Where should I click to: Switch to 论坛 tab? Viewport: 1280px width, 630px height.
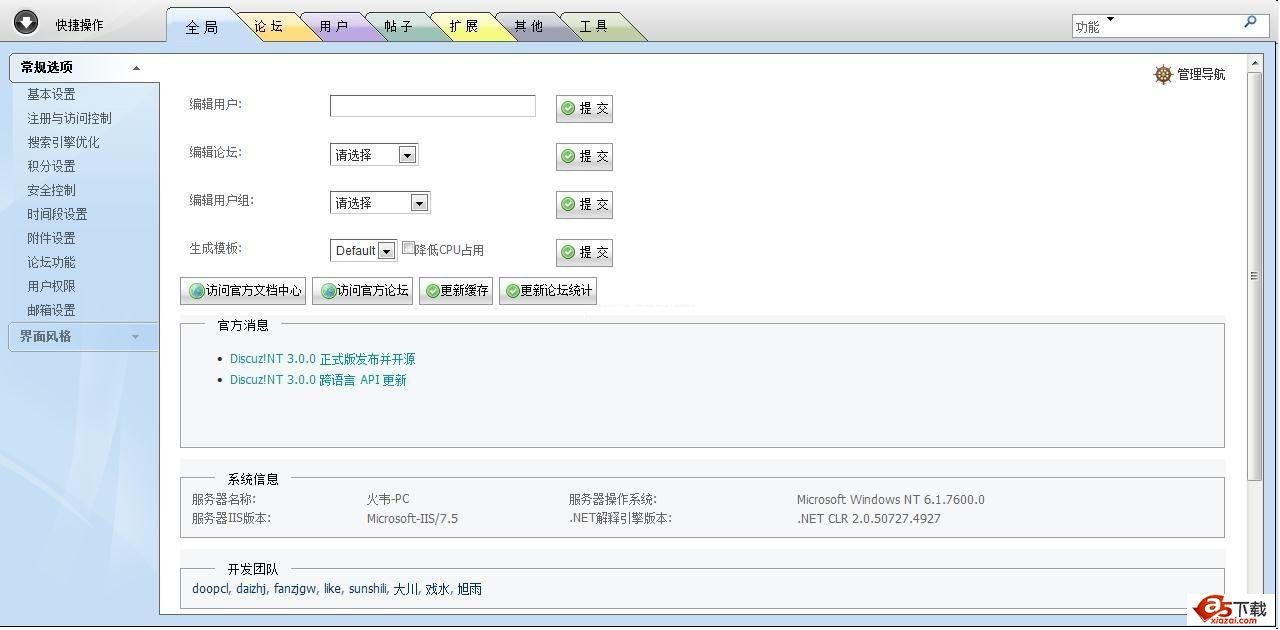click(268, 27)
